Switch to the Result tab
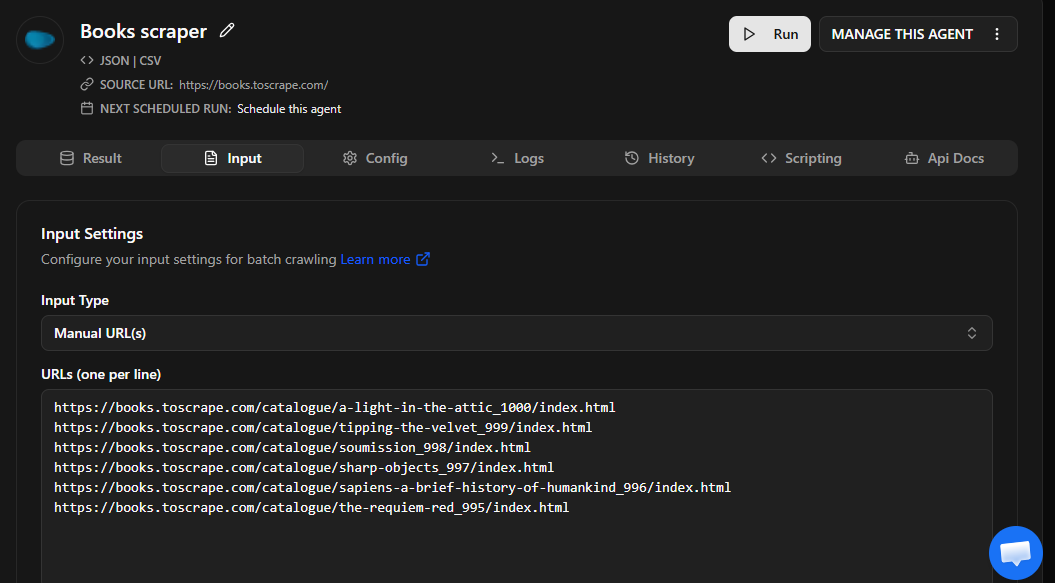 click(x=90, y=158)
